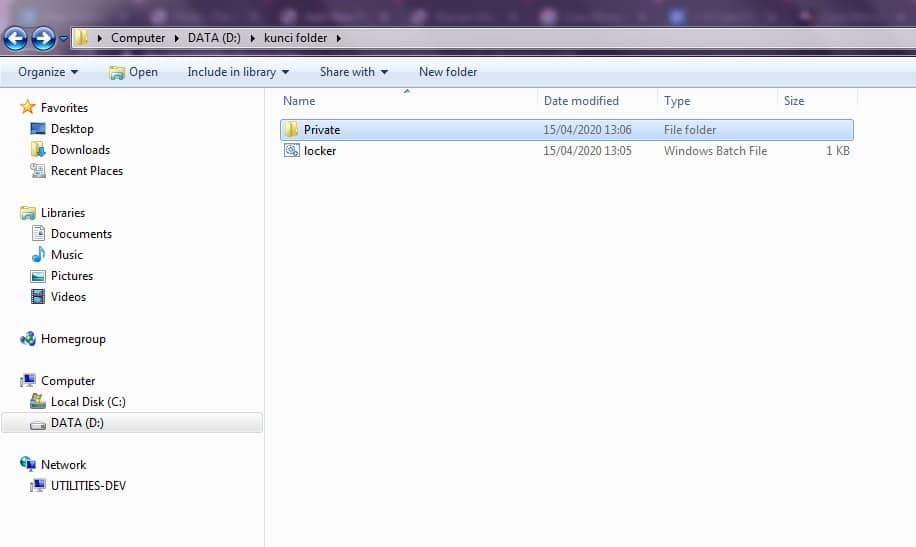916x547 pixels.
Task: Open Network in the navigation pane
Action: (64, 465)
